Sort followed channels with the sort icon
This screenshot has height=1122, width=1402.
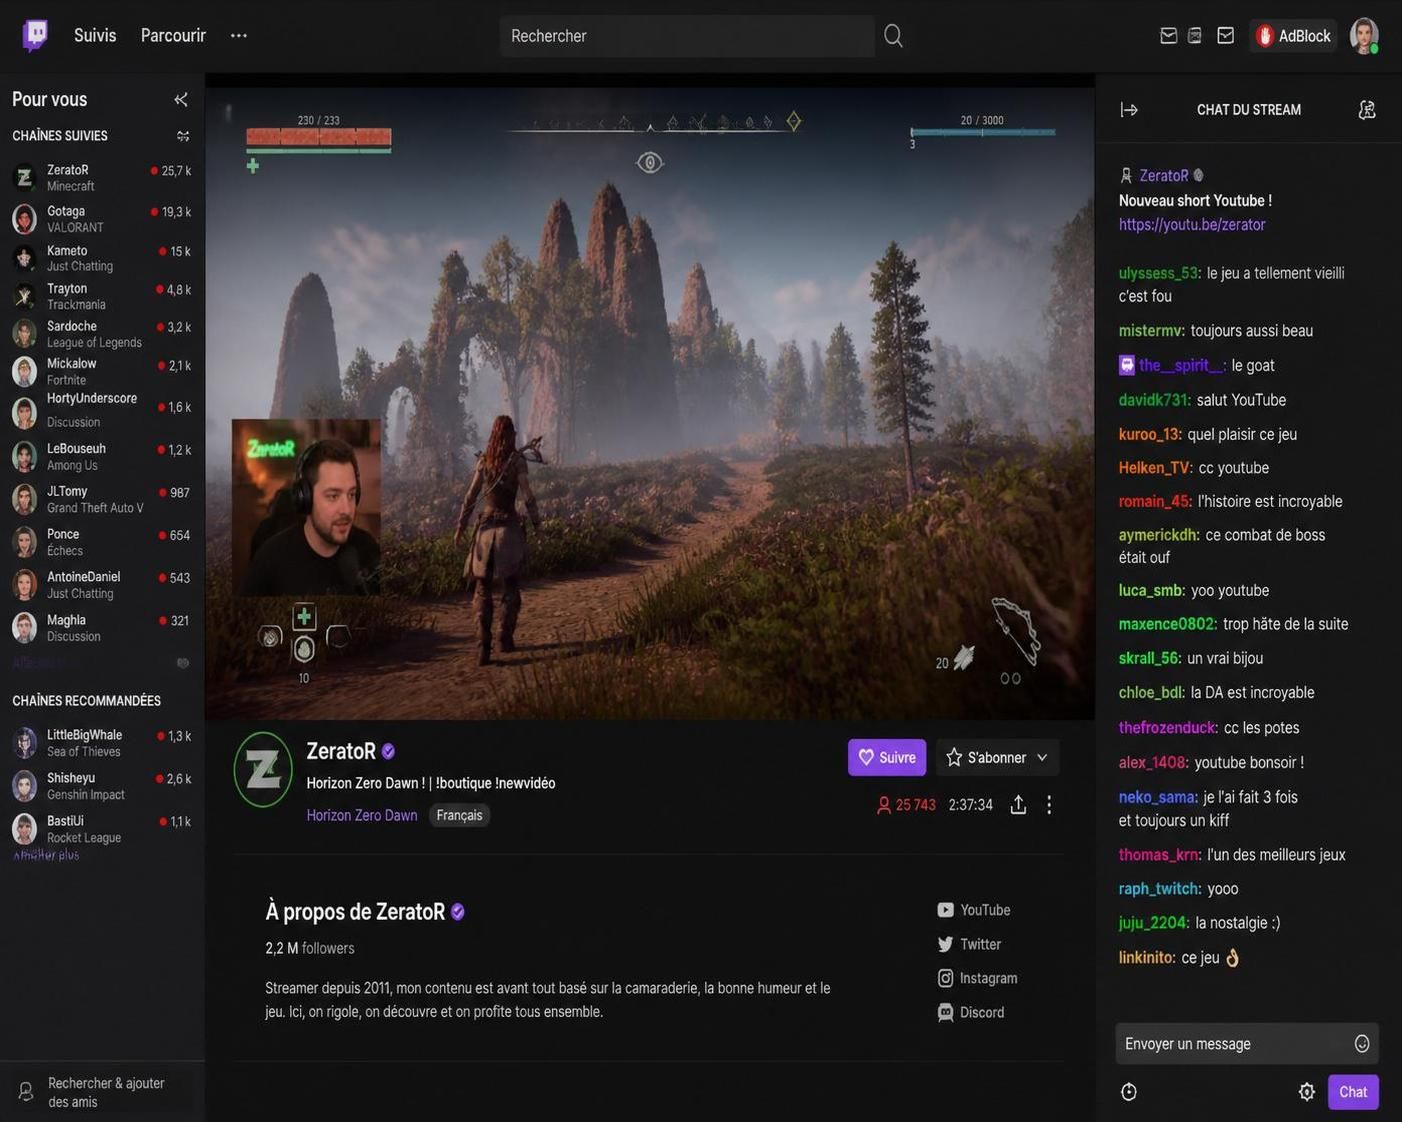(183, 136)
